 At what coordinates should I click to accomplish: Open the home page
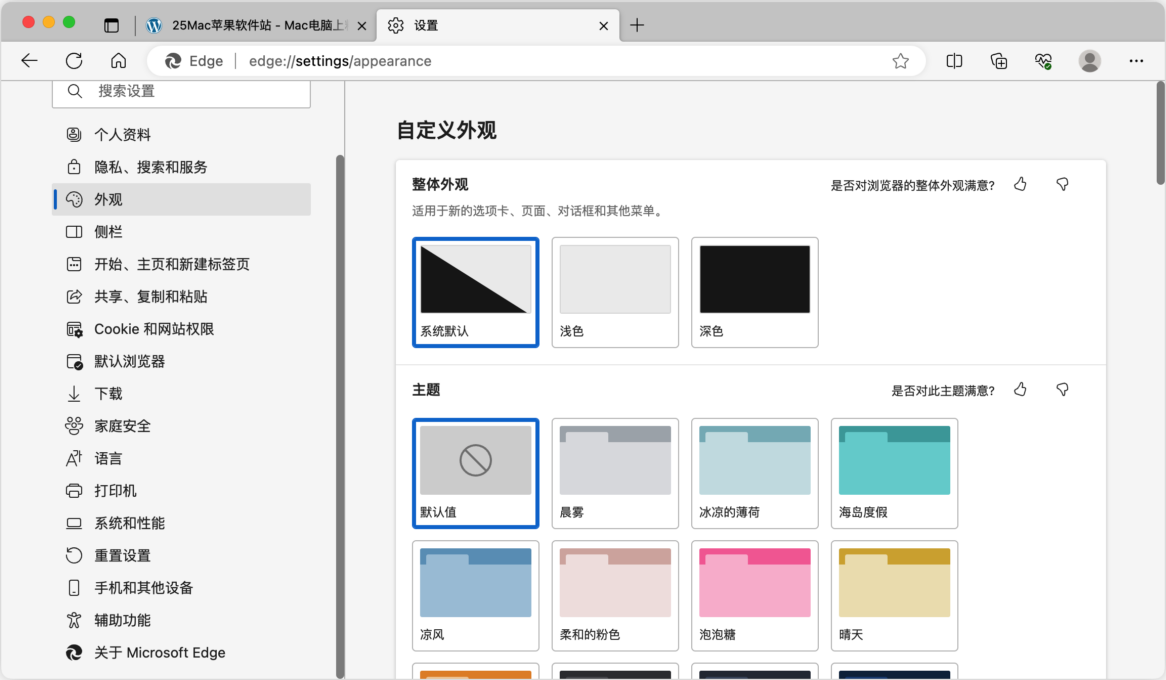pyautogui.click(x=118, y=61)
